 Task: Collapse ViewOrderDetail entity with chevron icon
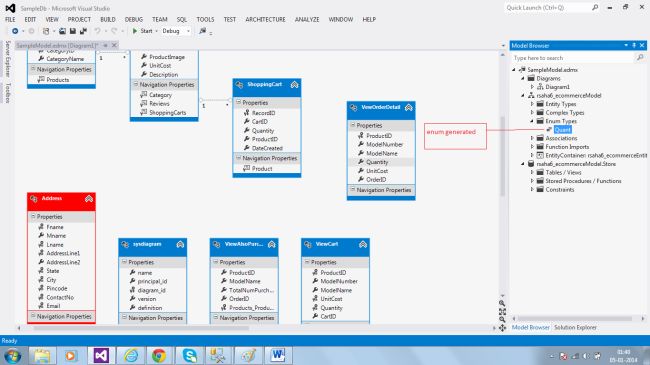(x=408, y=107)
